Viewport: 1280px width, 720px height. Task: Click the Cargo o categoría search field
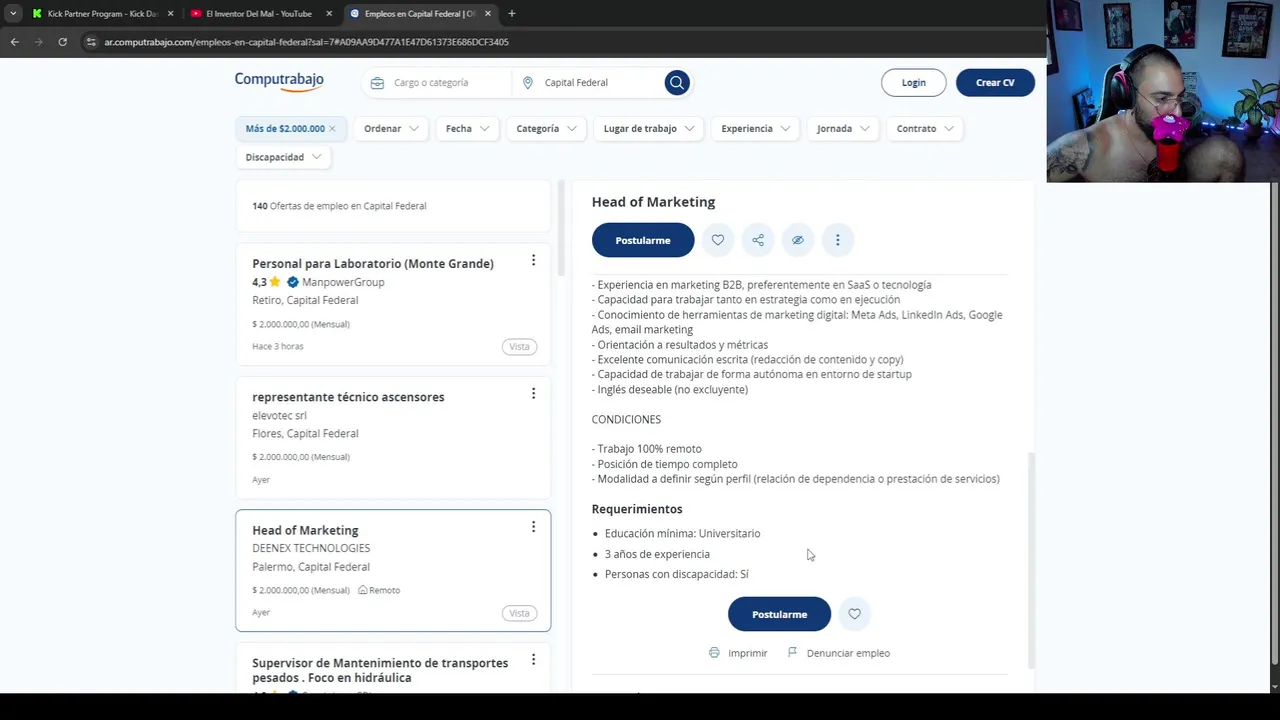440,83
